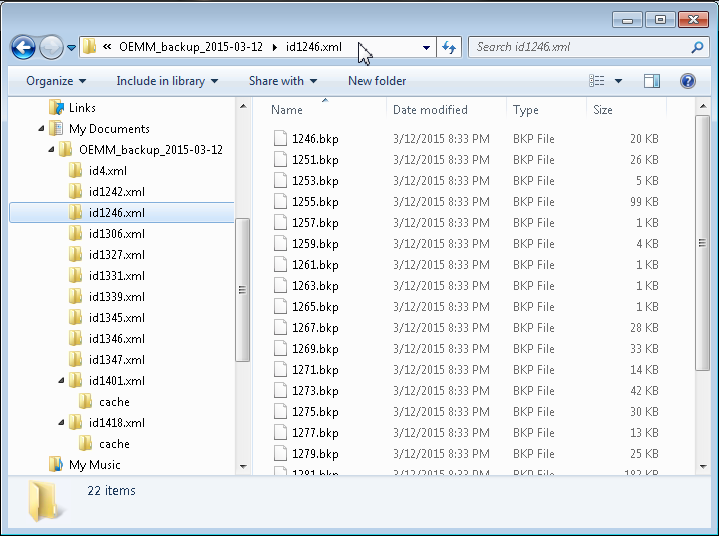This screenshot has height=536, width=719.
Task: Select the file named 1267.bkp
Action: click(315, 328)
